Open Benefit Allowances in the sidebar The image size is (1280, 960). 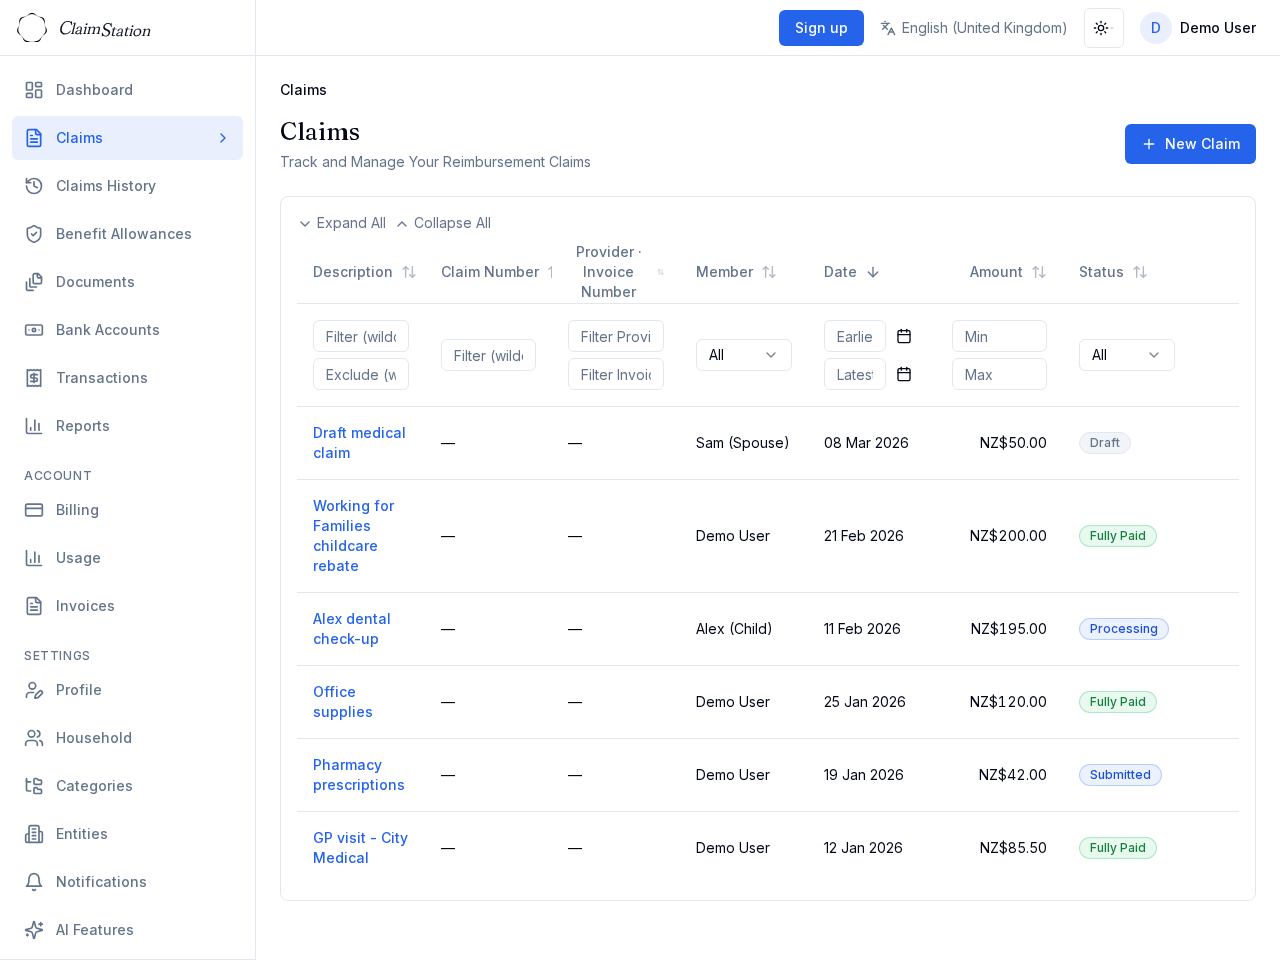[x=123, y=234]
